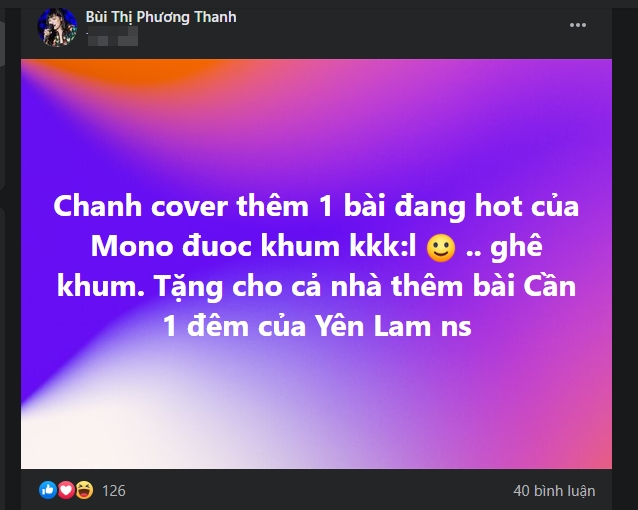This screenshot has height=510, width=638.
Task: Click the smiley emoji in the post text
Action: click(441, 248)
